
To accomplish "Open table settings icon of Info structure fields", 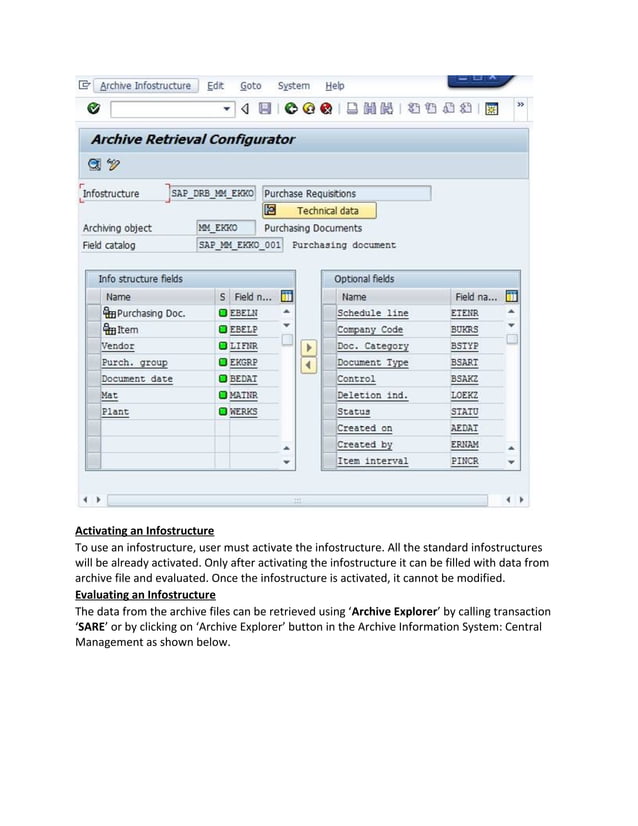I will click(287, 297).
